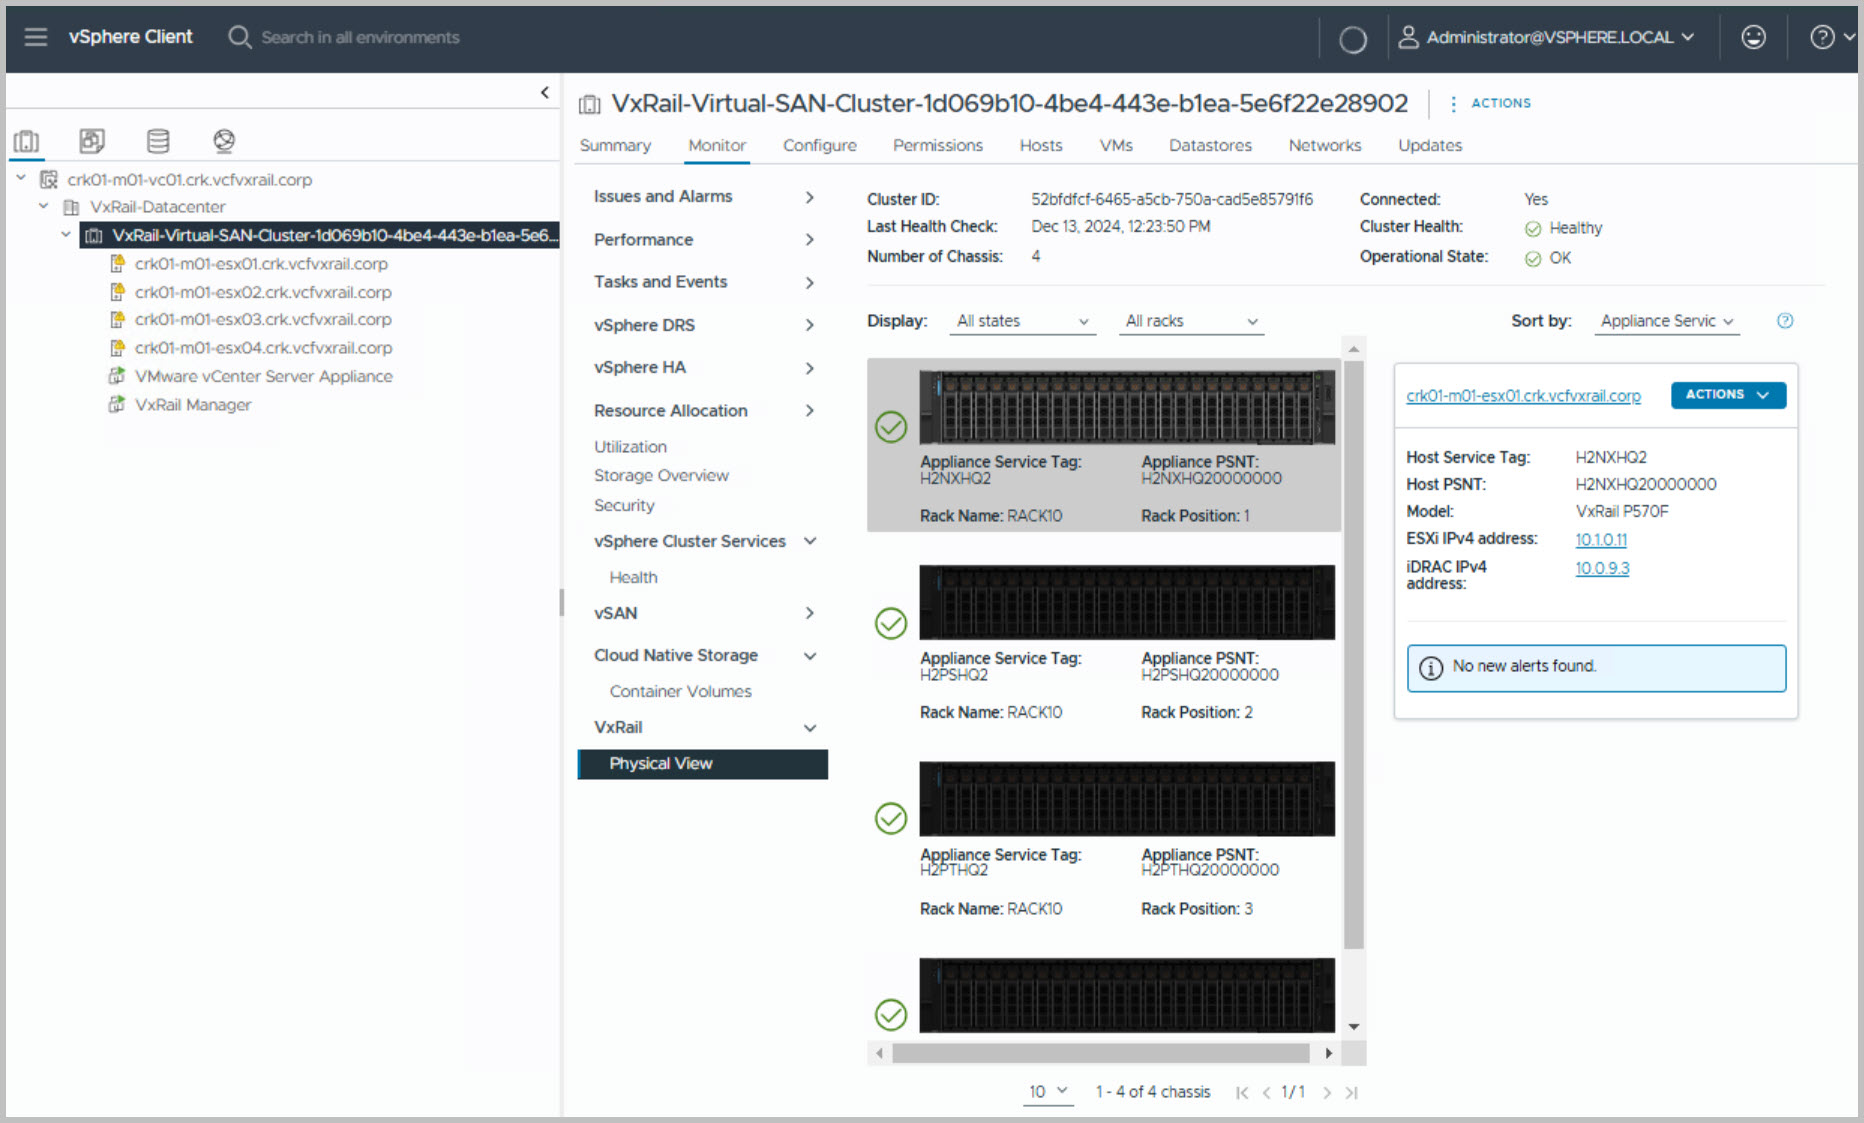Open the Hosts and Clusters inventory view
This screenshot has height=1123, width=1864.
point(27,141)
